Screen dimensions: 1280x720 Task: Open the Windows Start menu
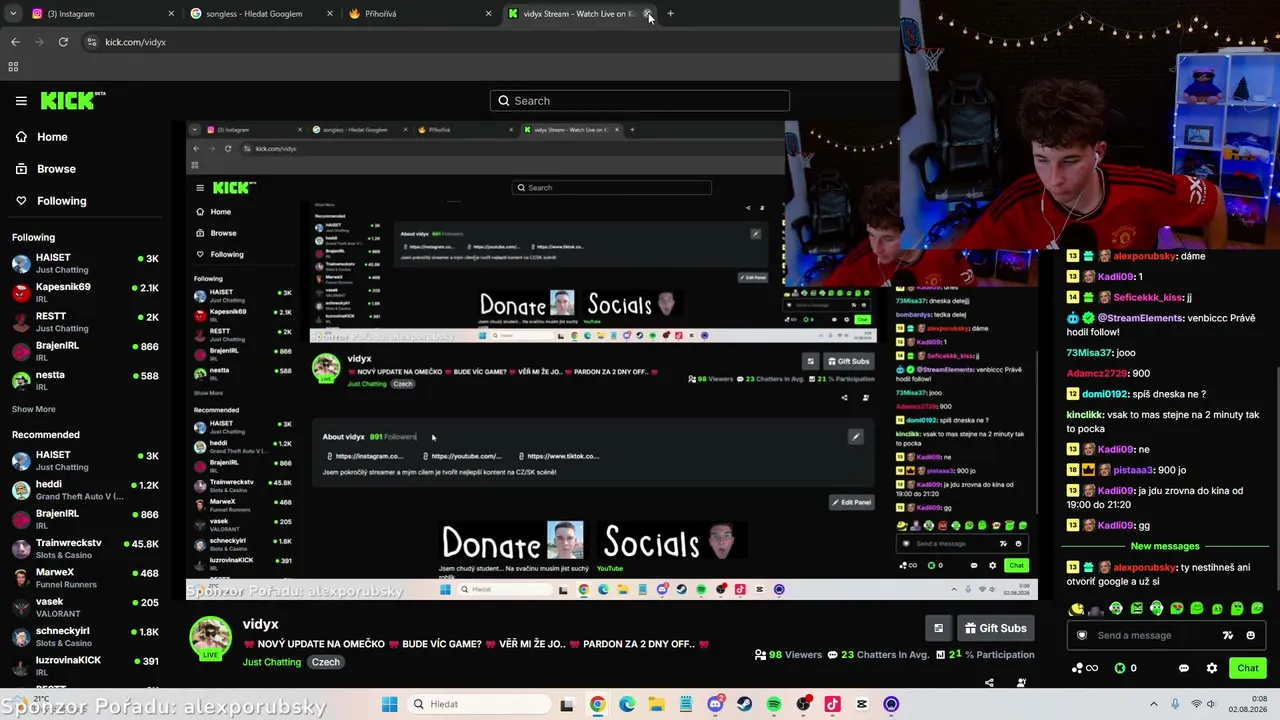click(x=390, y=704)
